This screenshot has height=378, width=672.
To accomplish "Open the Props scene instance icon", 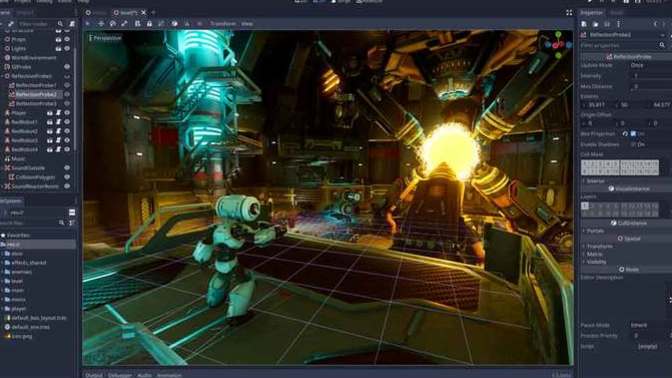I will click(x=58, y=39).
